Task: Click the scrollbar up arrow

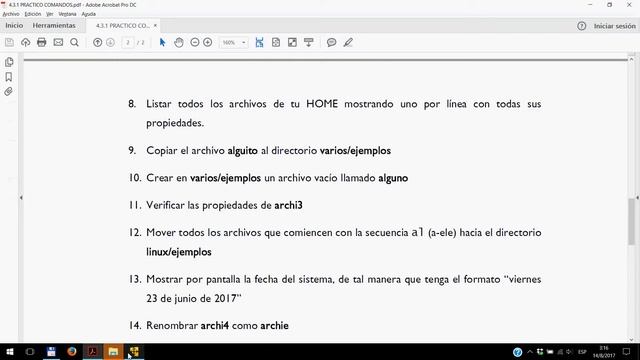Action: point(631,59)
